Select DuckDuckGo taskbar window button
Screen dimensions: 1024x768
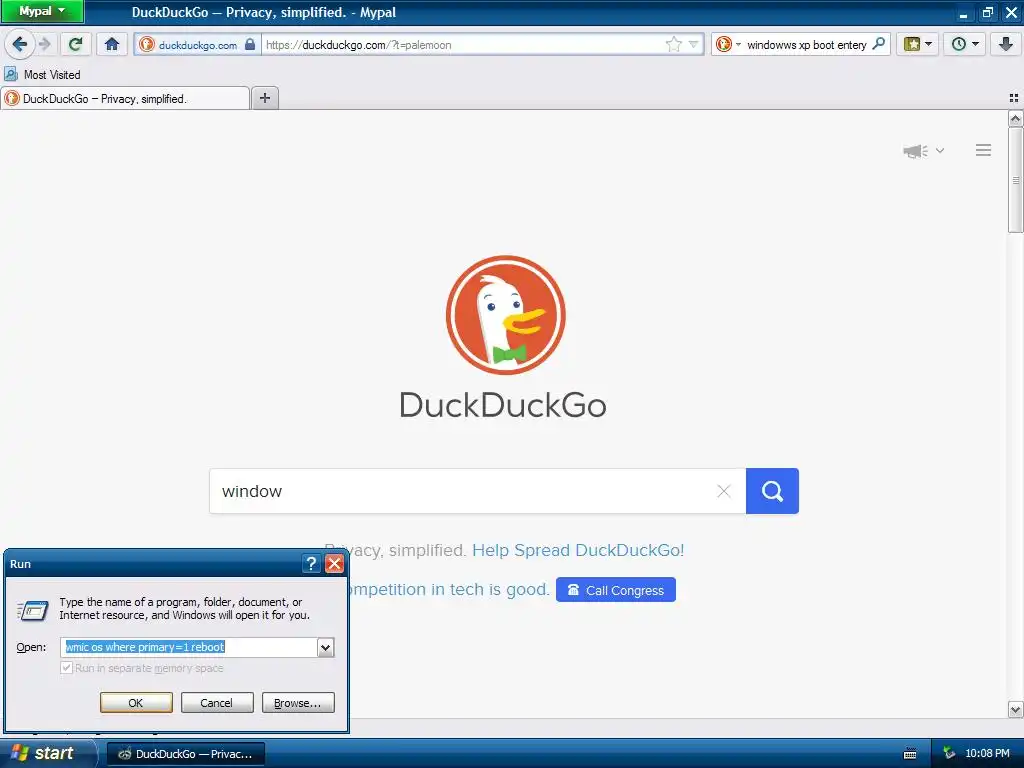tap(185, 754)
